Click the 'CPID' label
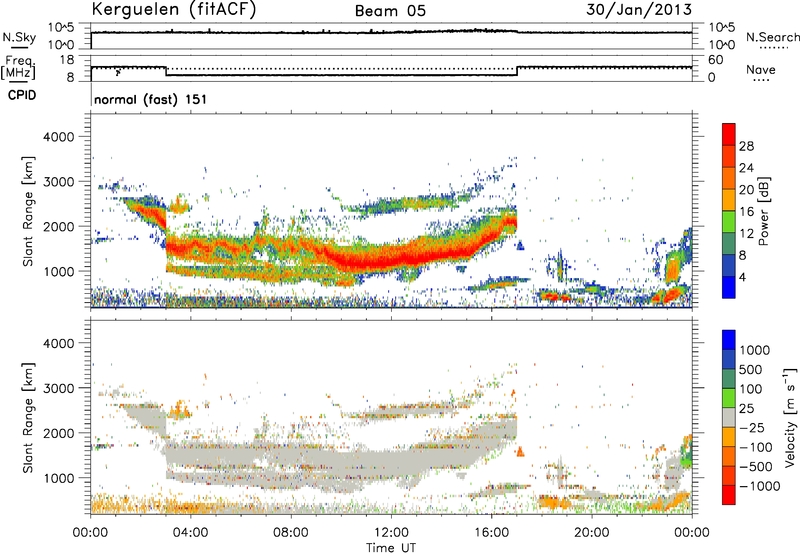The width and height of the screenshot is (800, 554). [22, 95]
